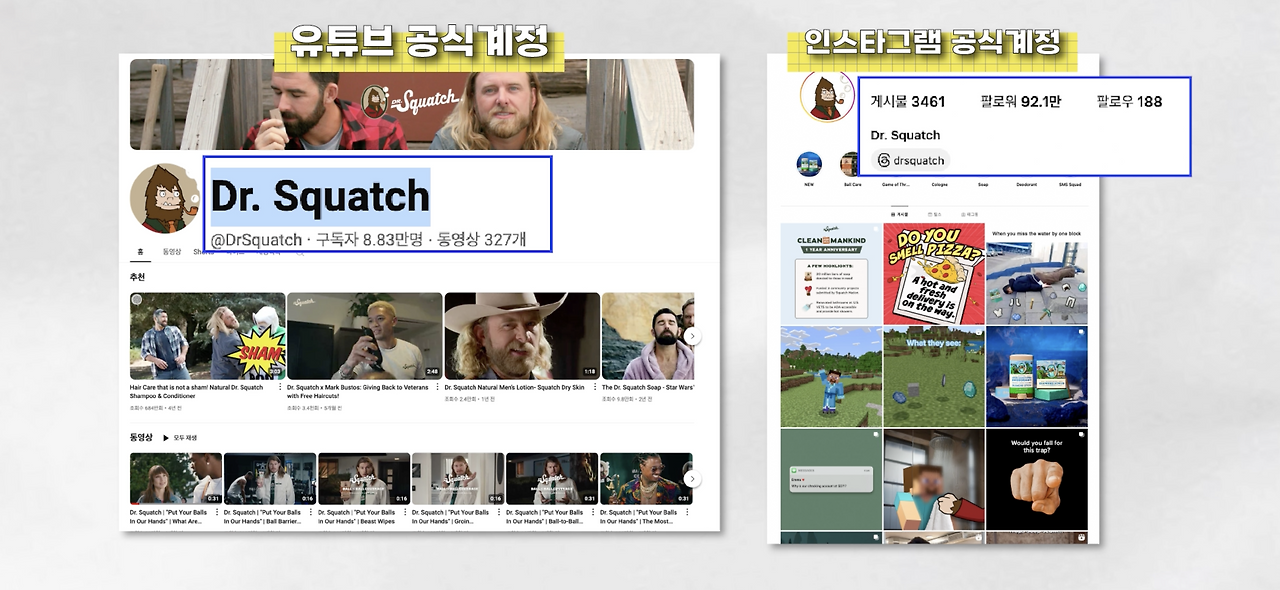The width and height of the screenshot is (1280, 590).
Task: Click the Threads icon beside drsquatch
Action: point(884,160)
